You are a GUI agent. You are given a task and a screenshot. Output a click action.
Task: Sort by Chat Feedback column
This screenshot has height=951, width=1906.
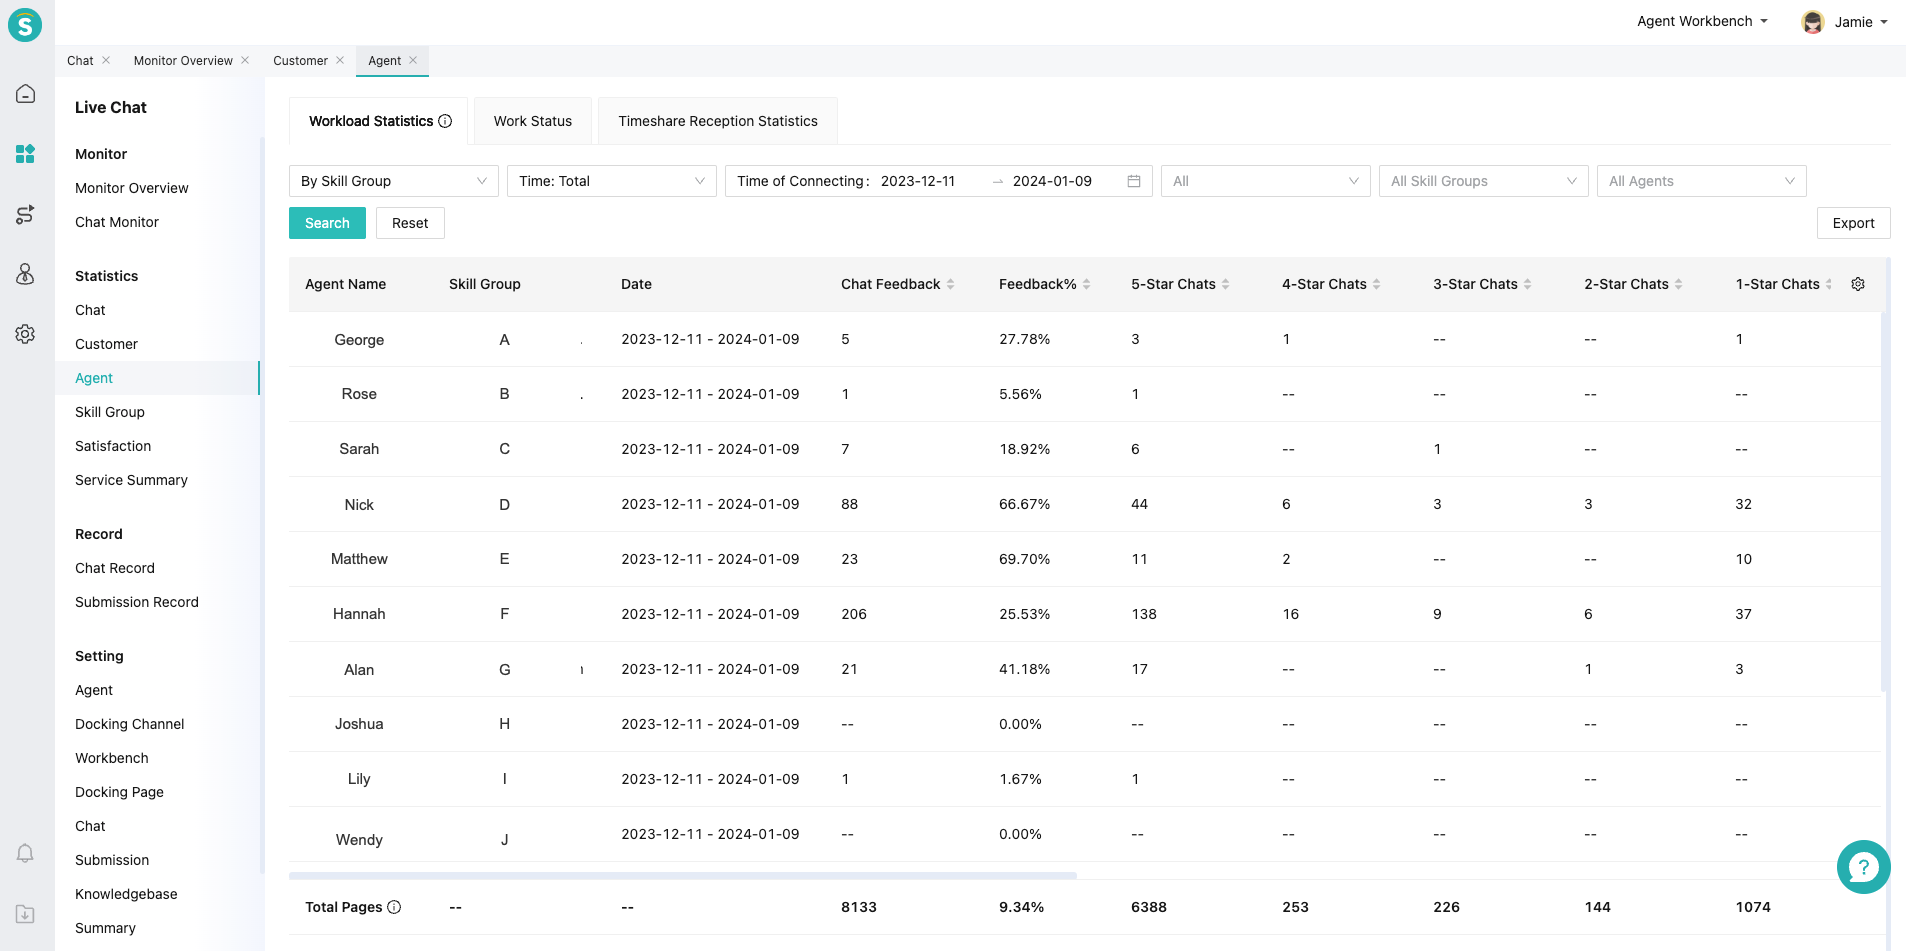point(950,284)
